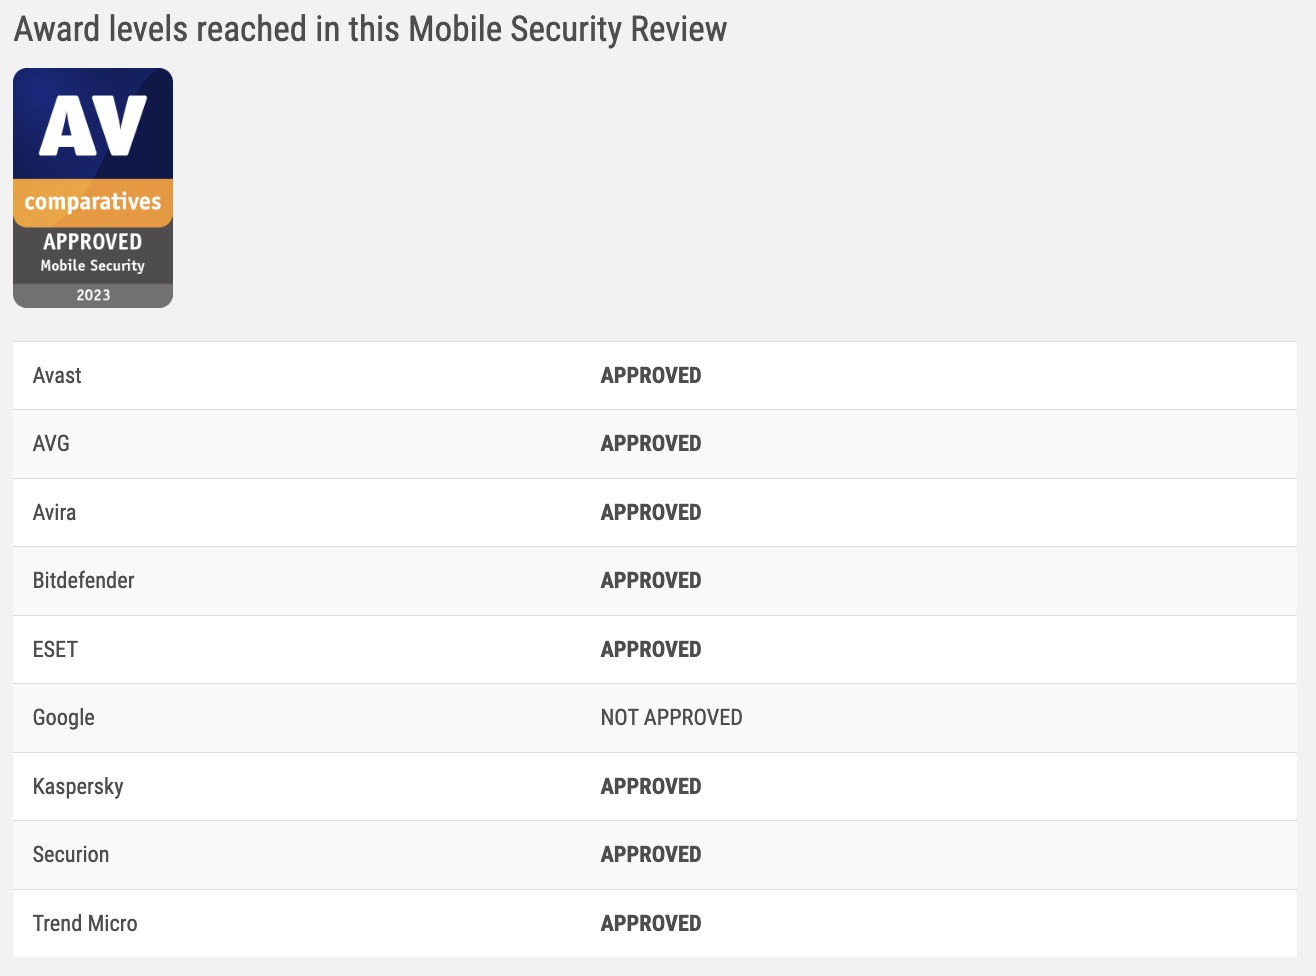
Task: Select the Bitdefender vendor name
Action: [83, 581]
